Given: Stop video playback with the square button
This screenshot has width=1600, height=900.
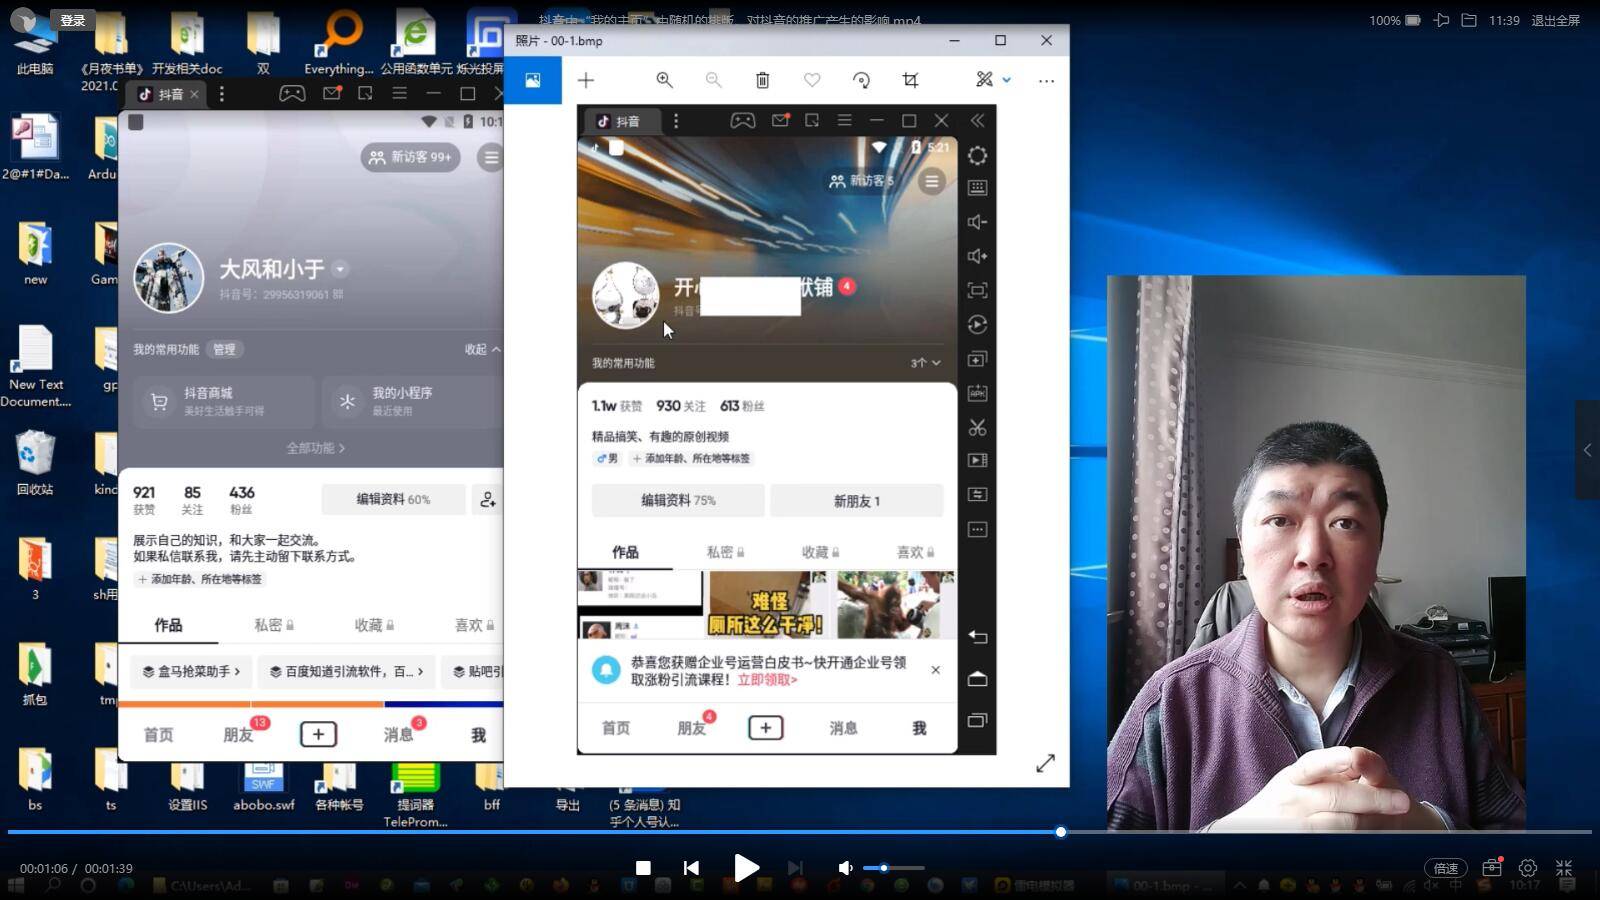Looking at the screenshot, I should pos(644,868).
